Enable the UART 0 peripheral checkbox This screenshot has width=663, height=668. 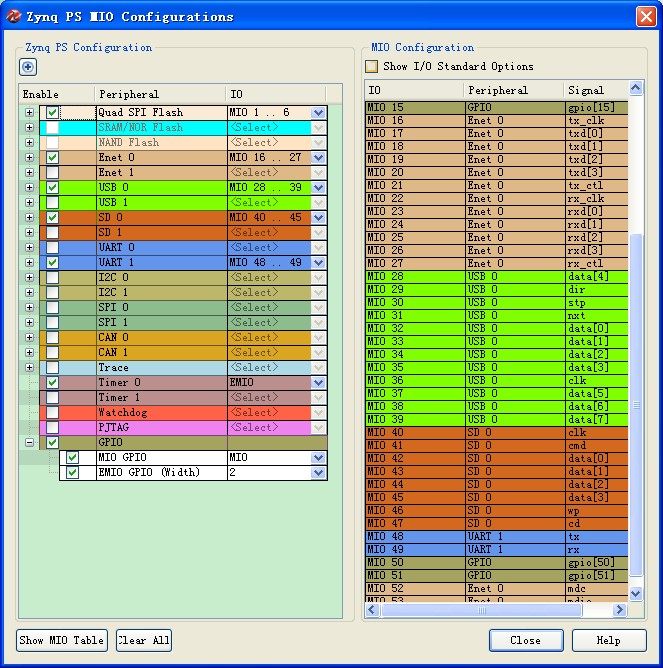click(52, 248)
